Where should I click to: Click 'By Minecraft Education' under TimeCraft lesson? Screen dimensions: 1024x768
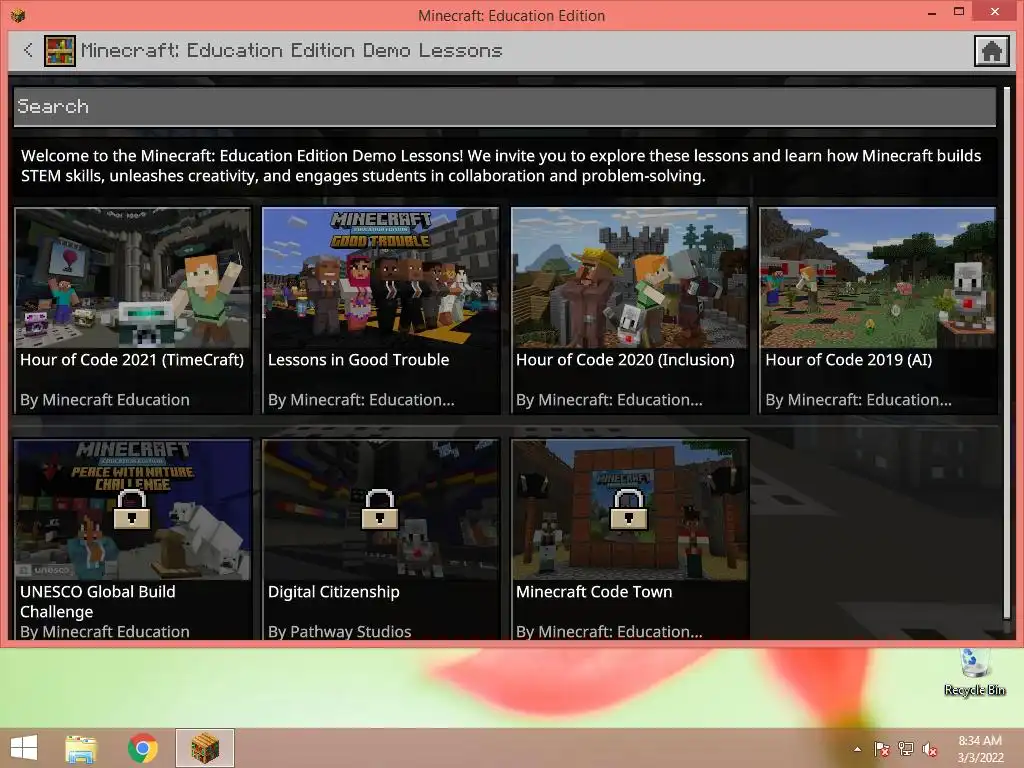pyautogui.click(x=104, y=400)
